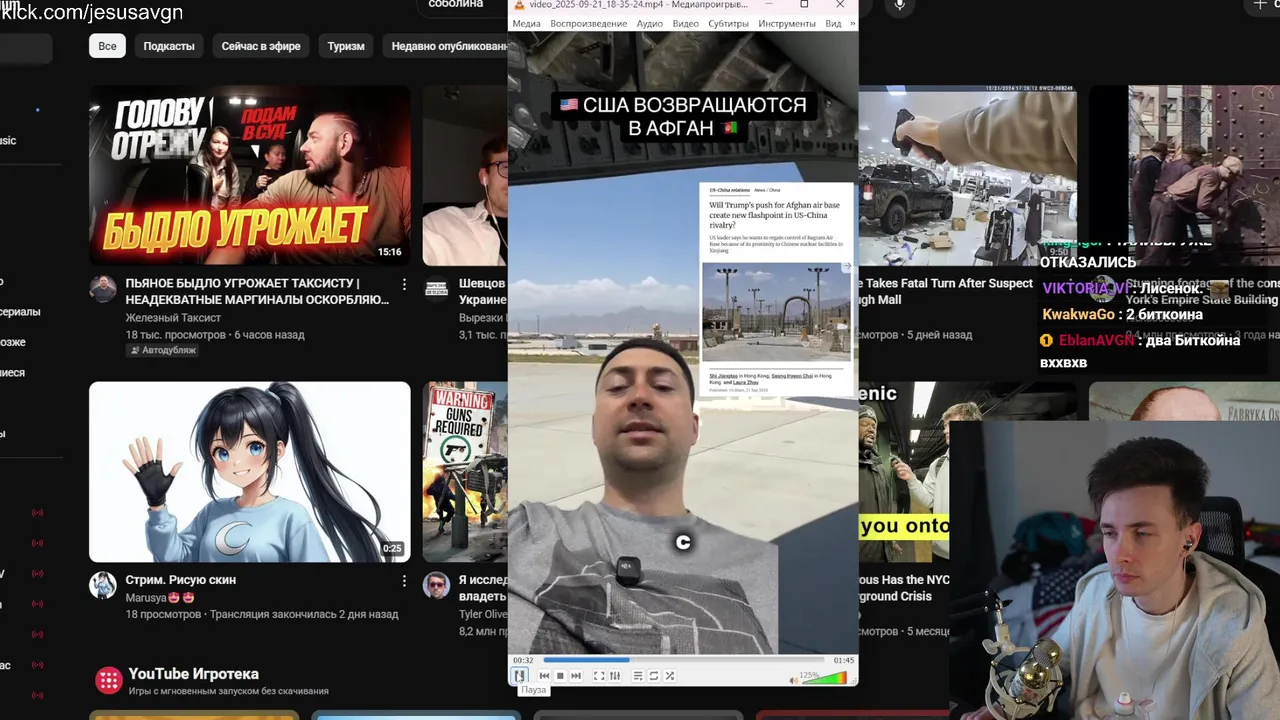Screen dimensions: 1280x720
Task: Click the Шевцов video channel avatar
Action: (436, 287)
